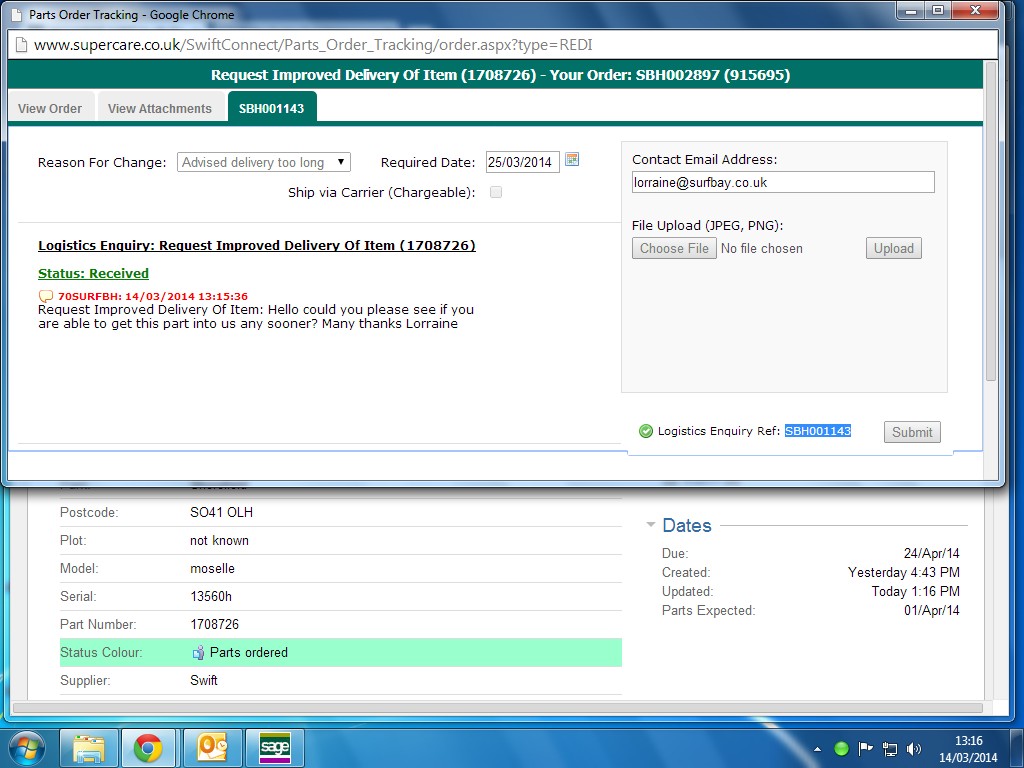
Task: Click the Contact Email Address field
Action: (783, 182)
